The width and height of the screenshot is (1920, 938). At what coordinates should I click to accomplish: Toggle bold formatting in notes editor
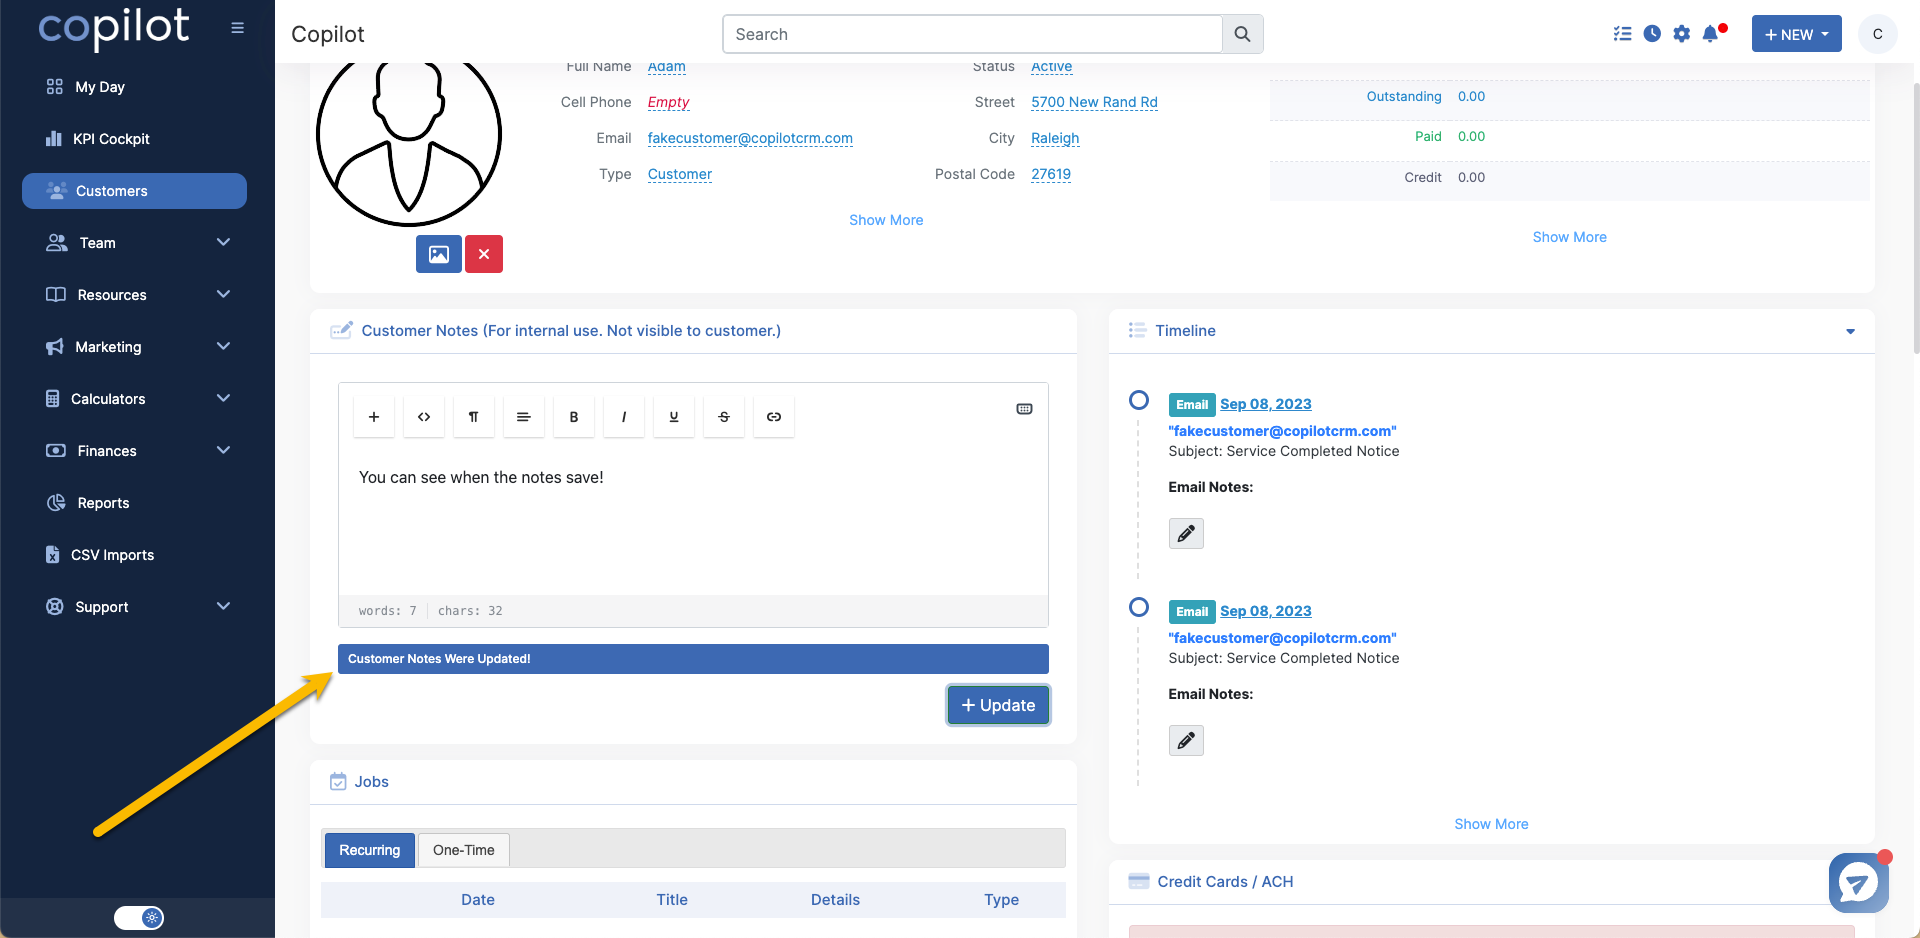point(574,417)
